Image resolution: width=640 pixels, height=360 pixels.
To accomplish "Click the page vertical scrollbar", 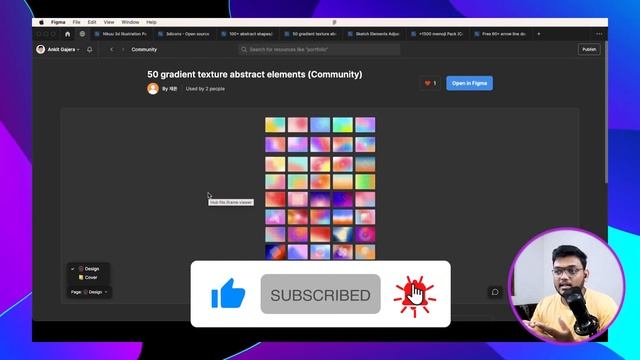I will tap(606, 112).
